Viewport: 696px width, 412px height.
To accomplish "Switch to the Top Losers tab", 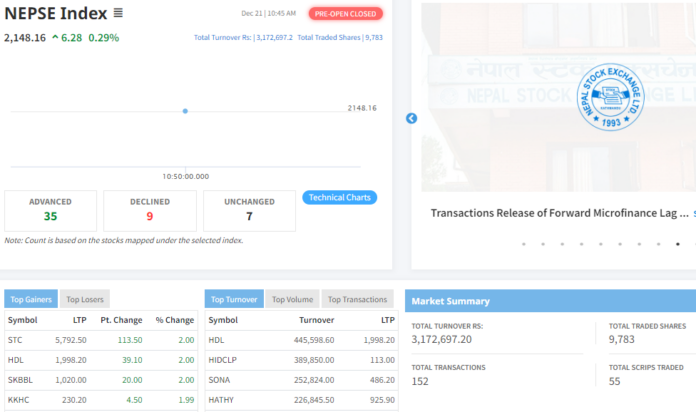I will tap(85, 299).
